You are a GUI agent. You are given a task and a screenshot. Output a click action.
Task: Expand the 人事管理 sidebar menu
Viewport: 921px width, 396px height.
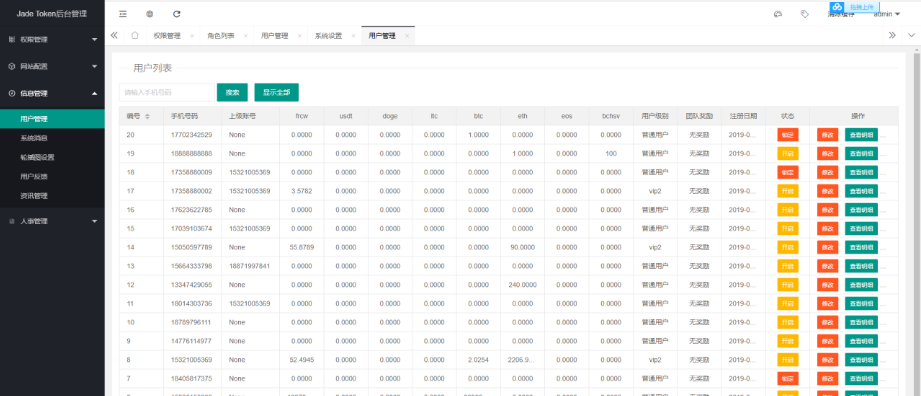coord(52,221)
